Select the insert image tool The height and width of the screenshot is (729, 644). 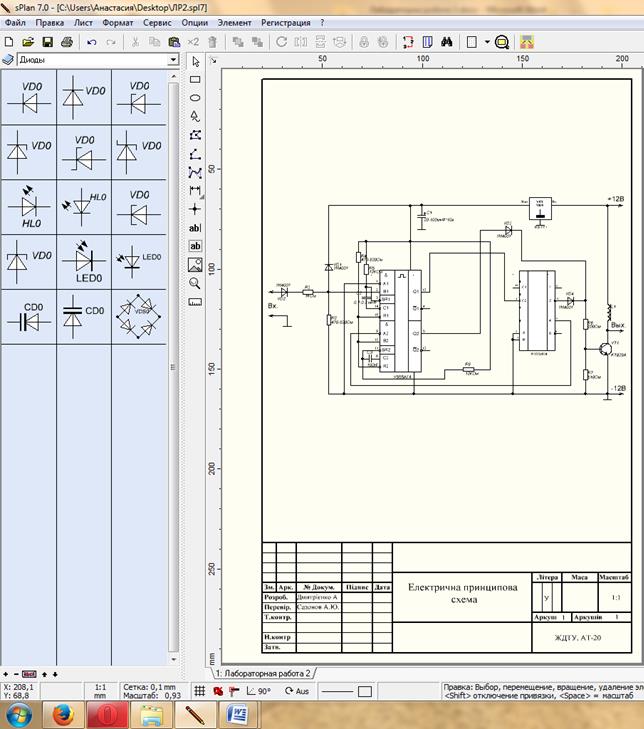(195, 265)
